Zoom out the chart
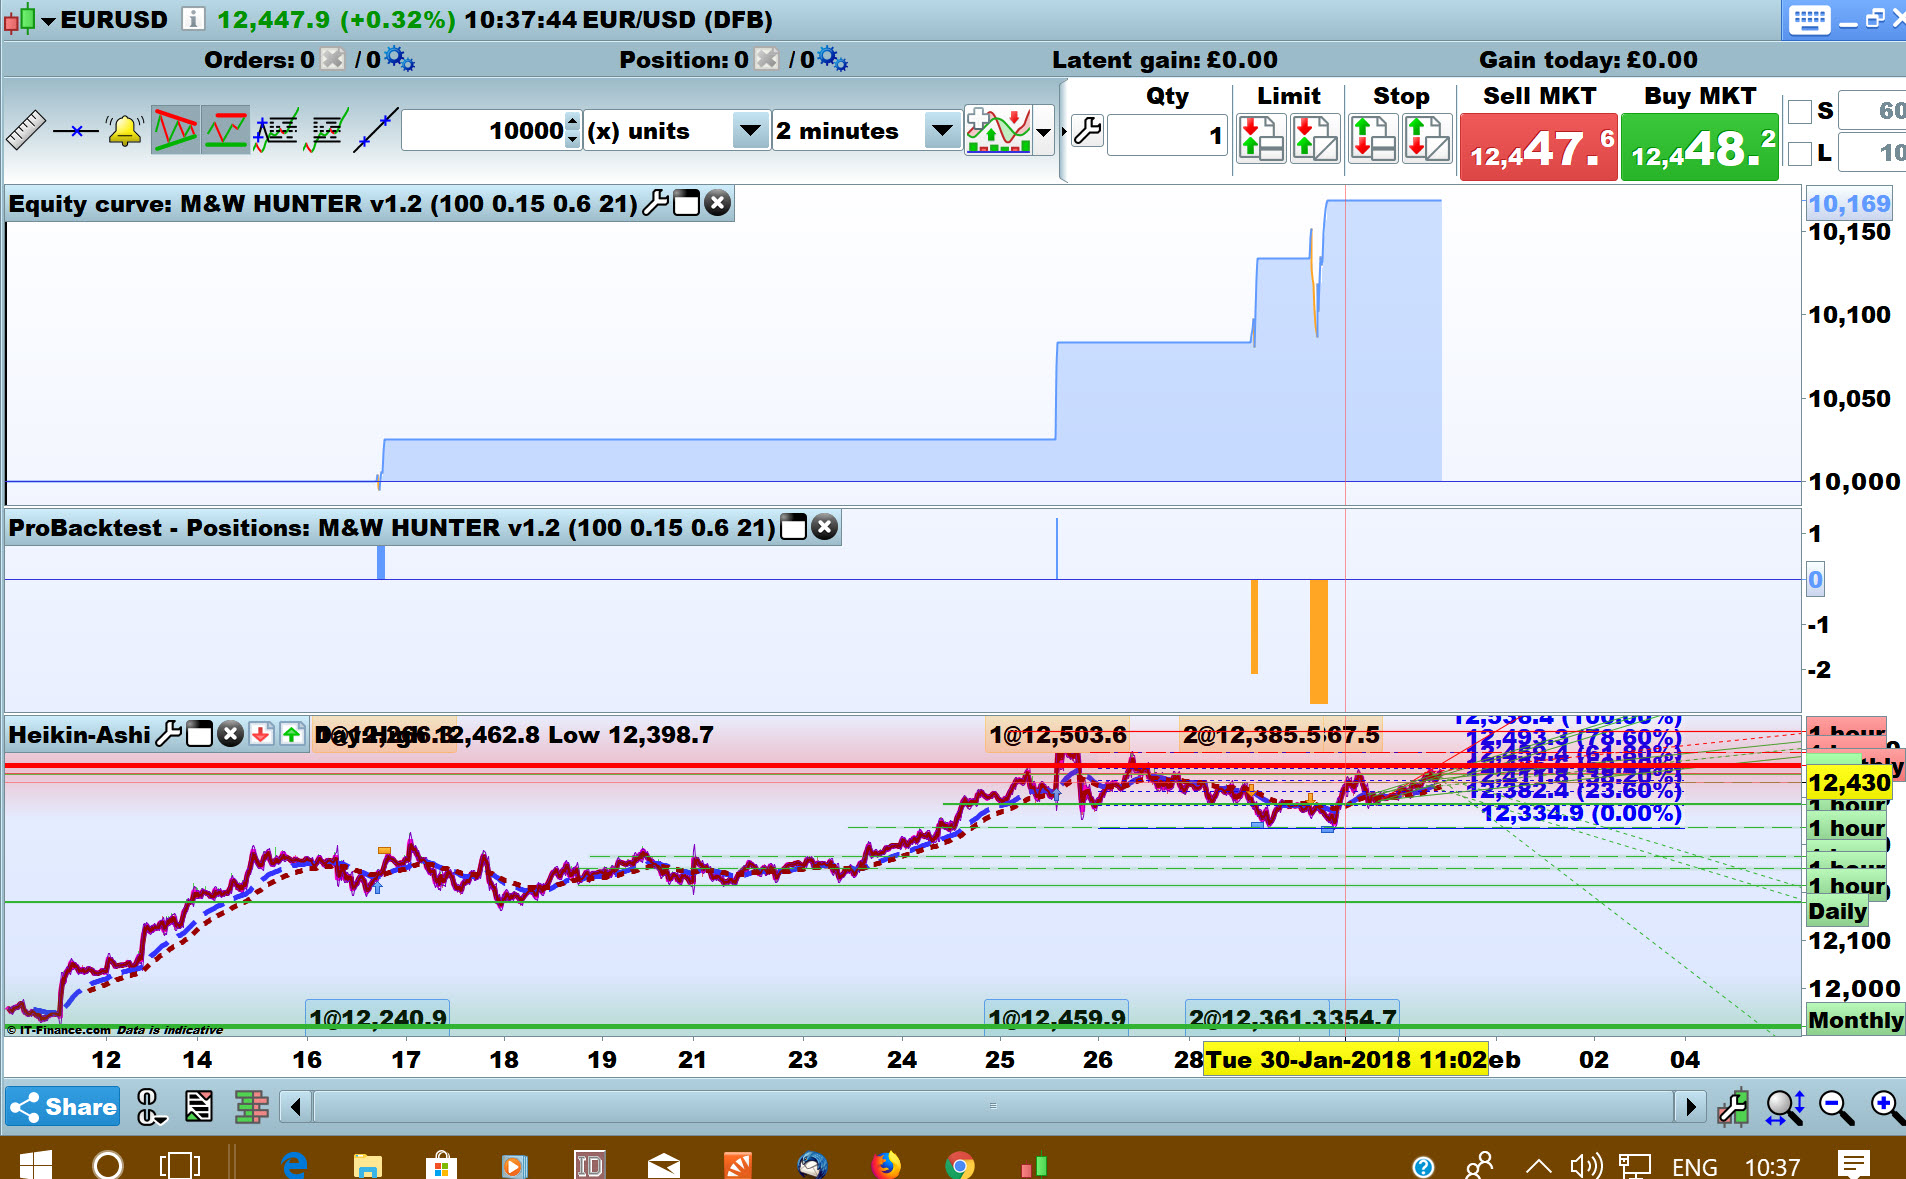This screenshot has width=1906, height=1179. tap(1837, 1107)
